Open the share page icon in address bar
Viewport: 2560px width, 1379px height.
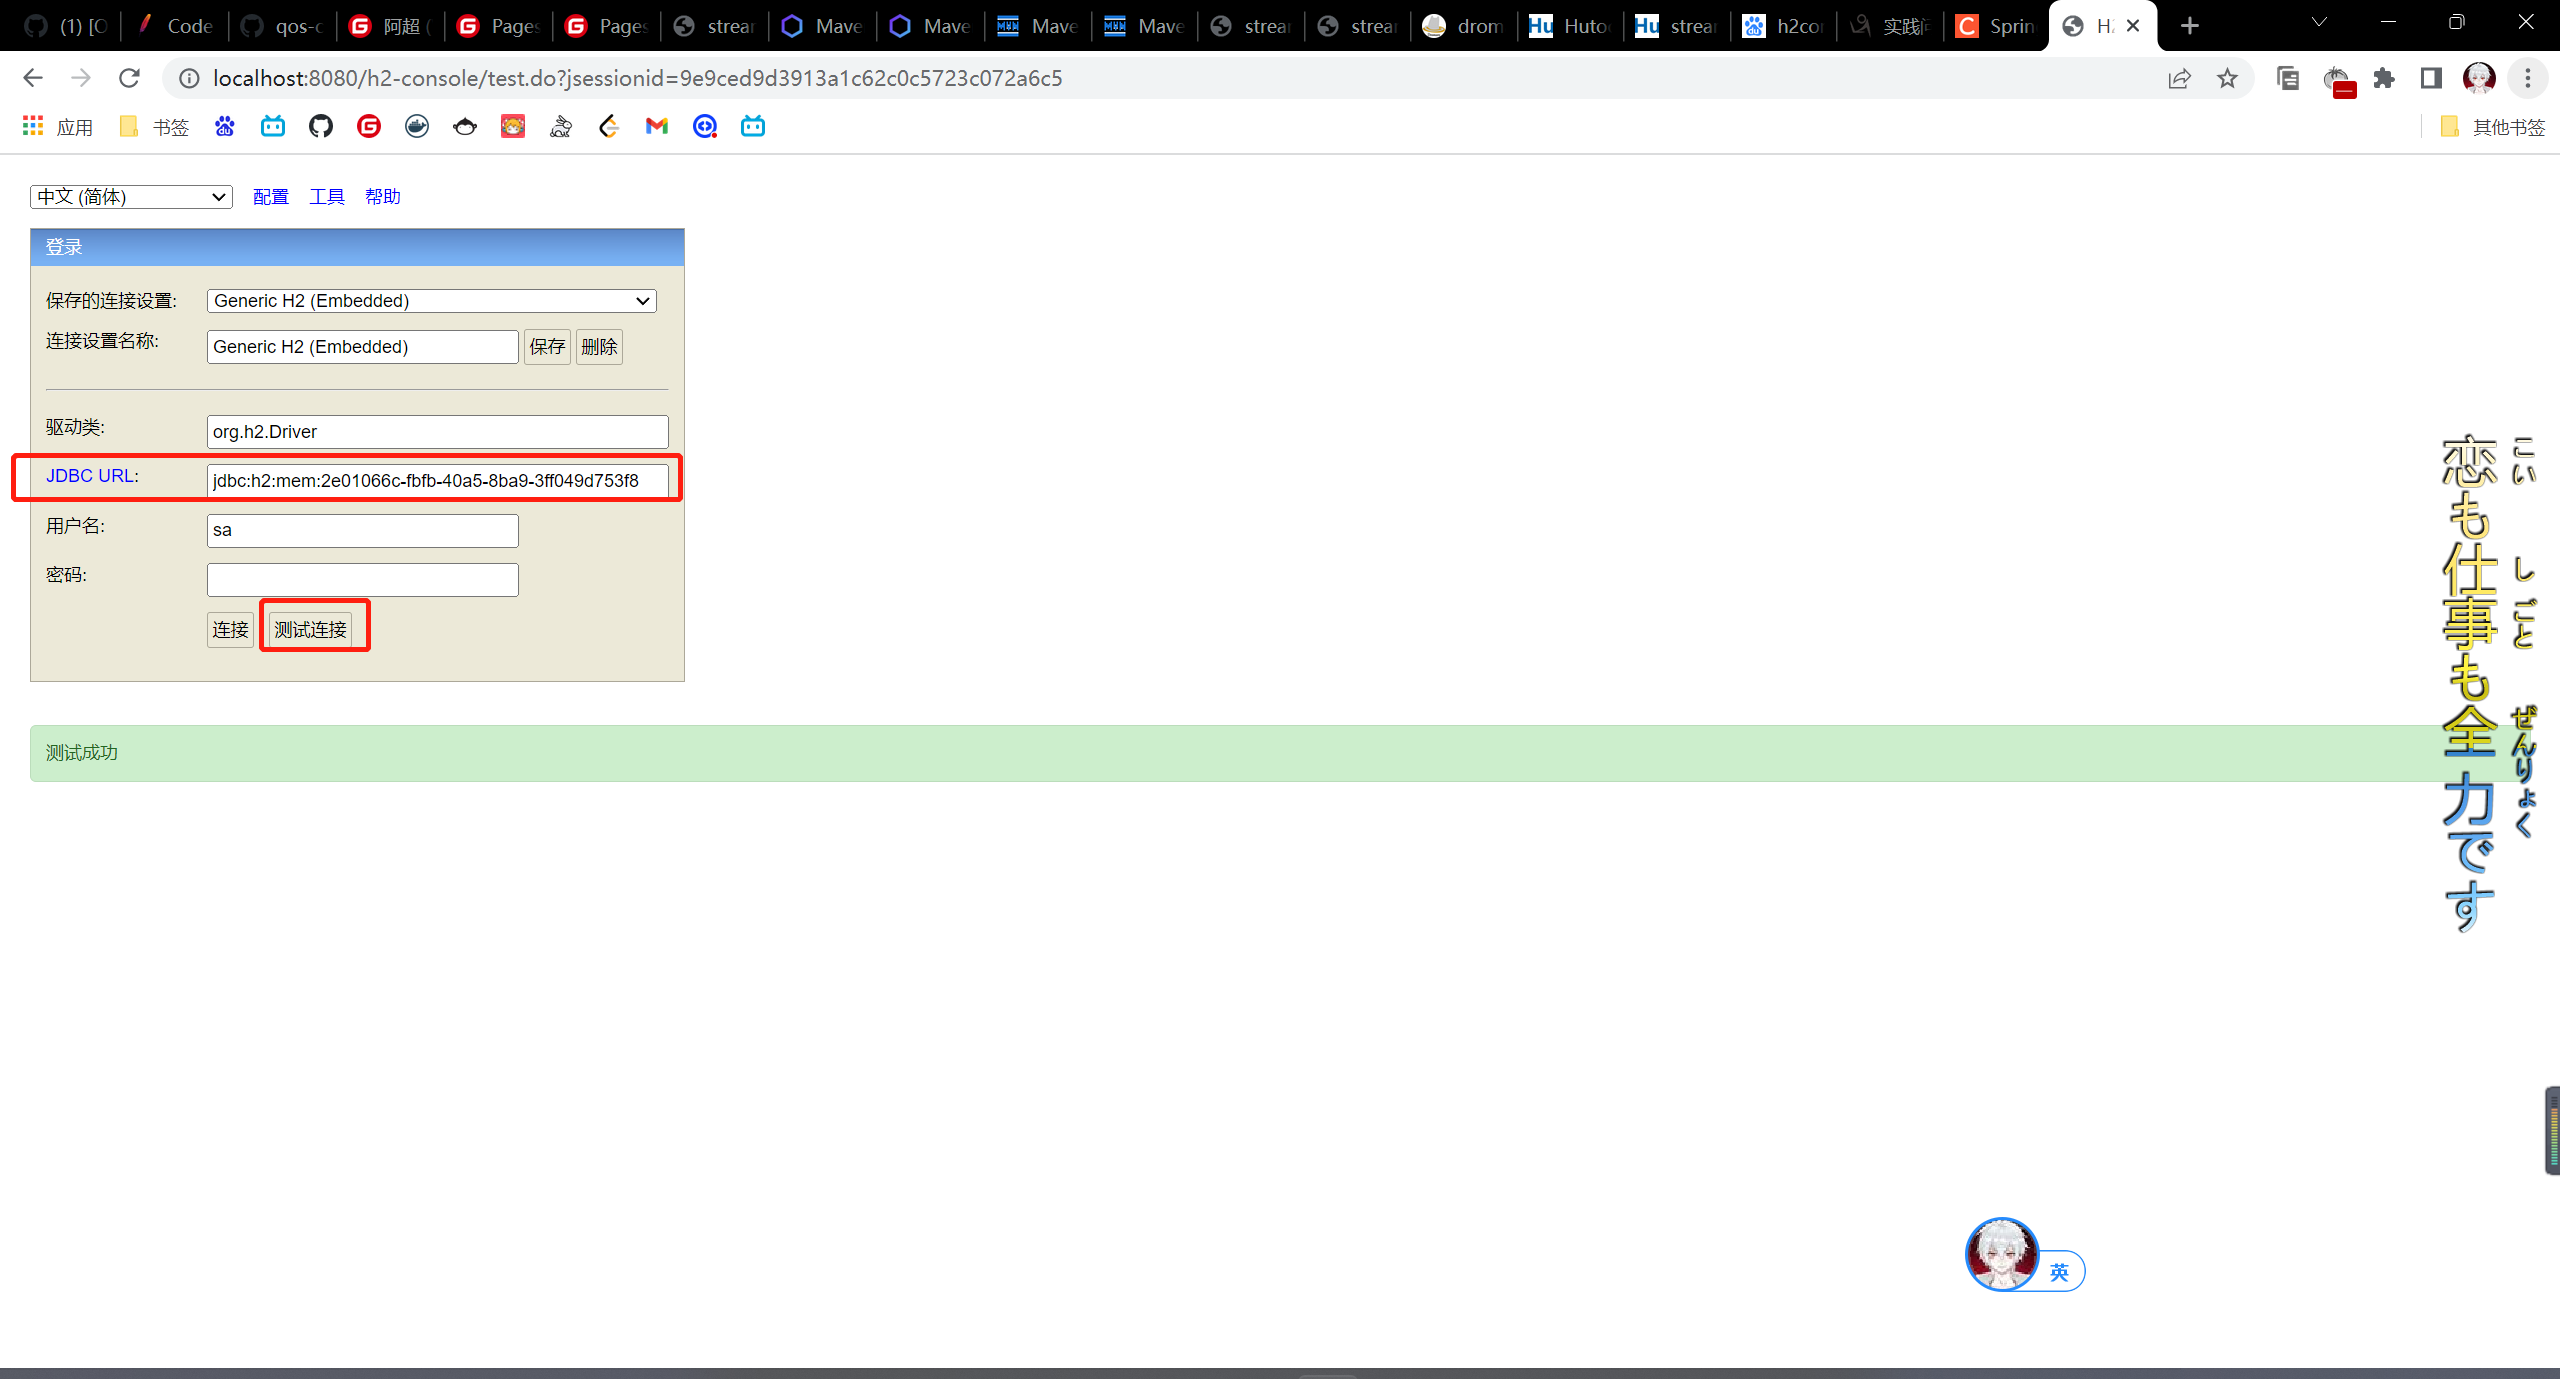[2179, 78]
